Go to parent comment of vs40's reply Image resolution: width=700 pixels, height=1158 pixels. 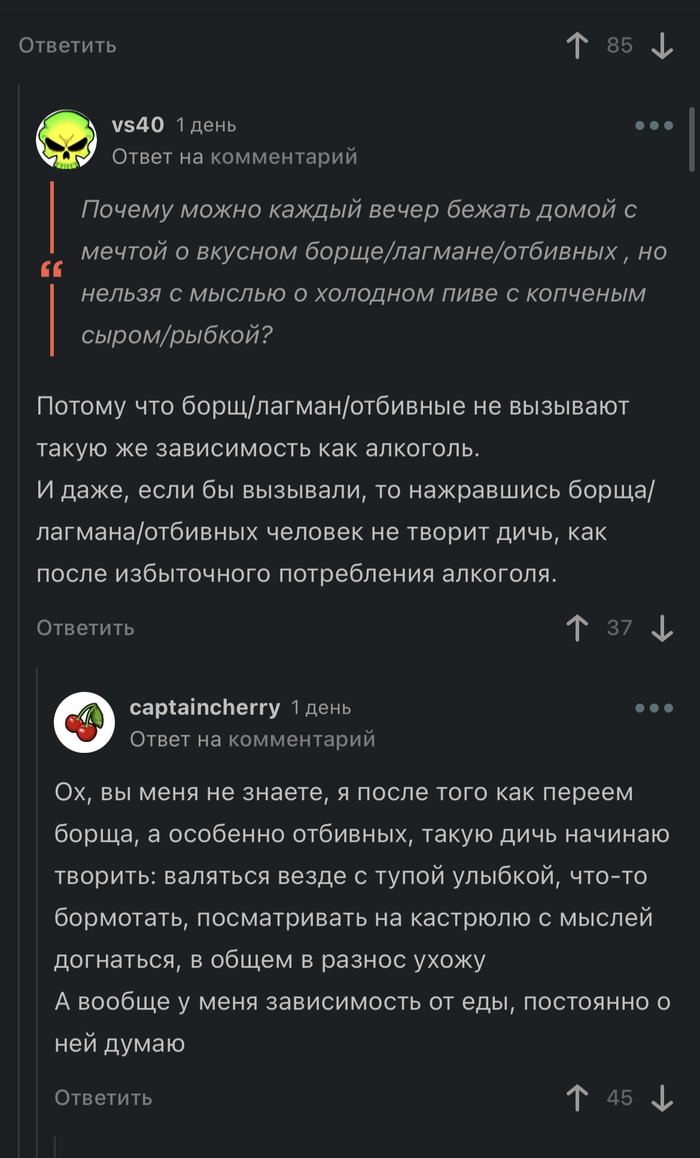[234, 157]
